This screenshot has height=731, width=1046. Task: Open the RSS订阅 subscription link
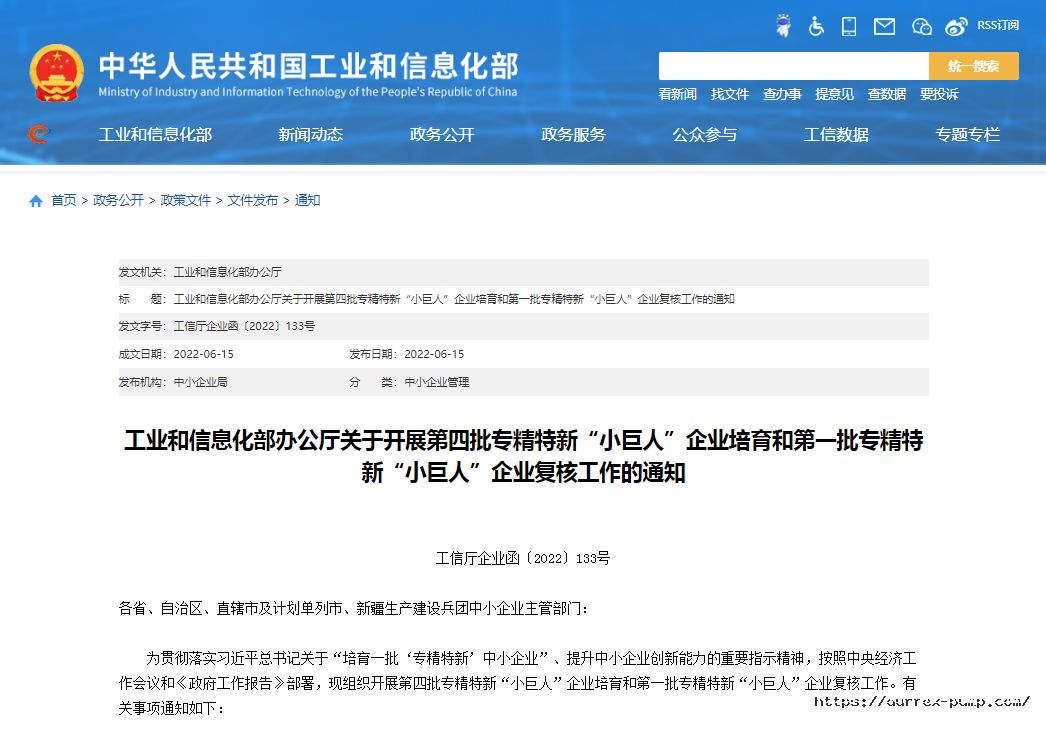[x=998, y=26]
